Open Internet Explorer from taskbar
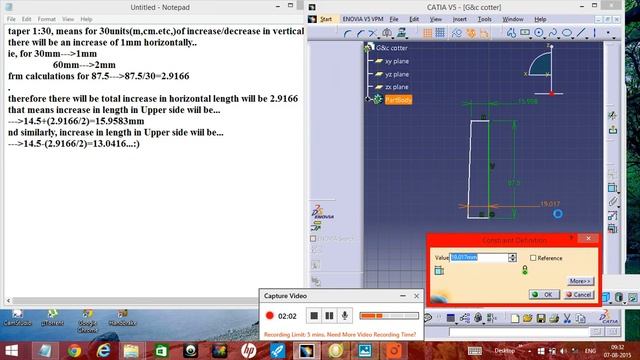 coord(103,351)
